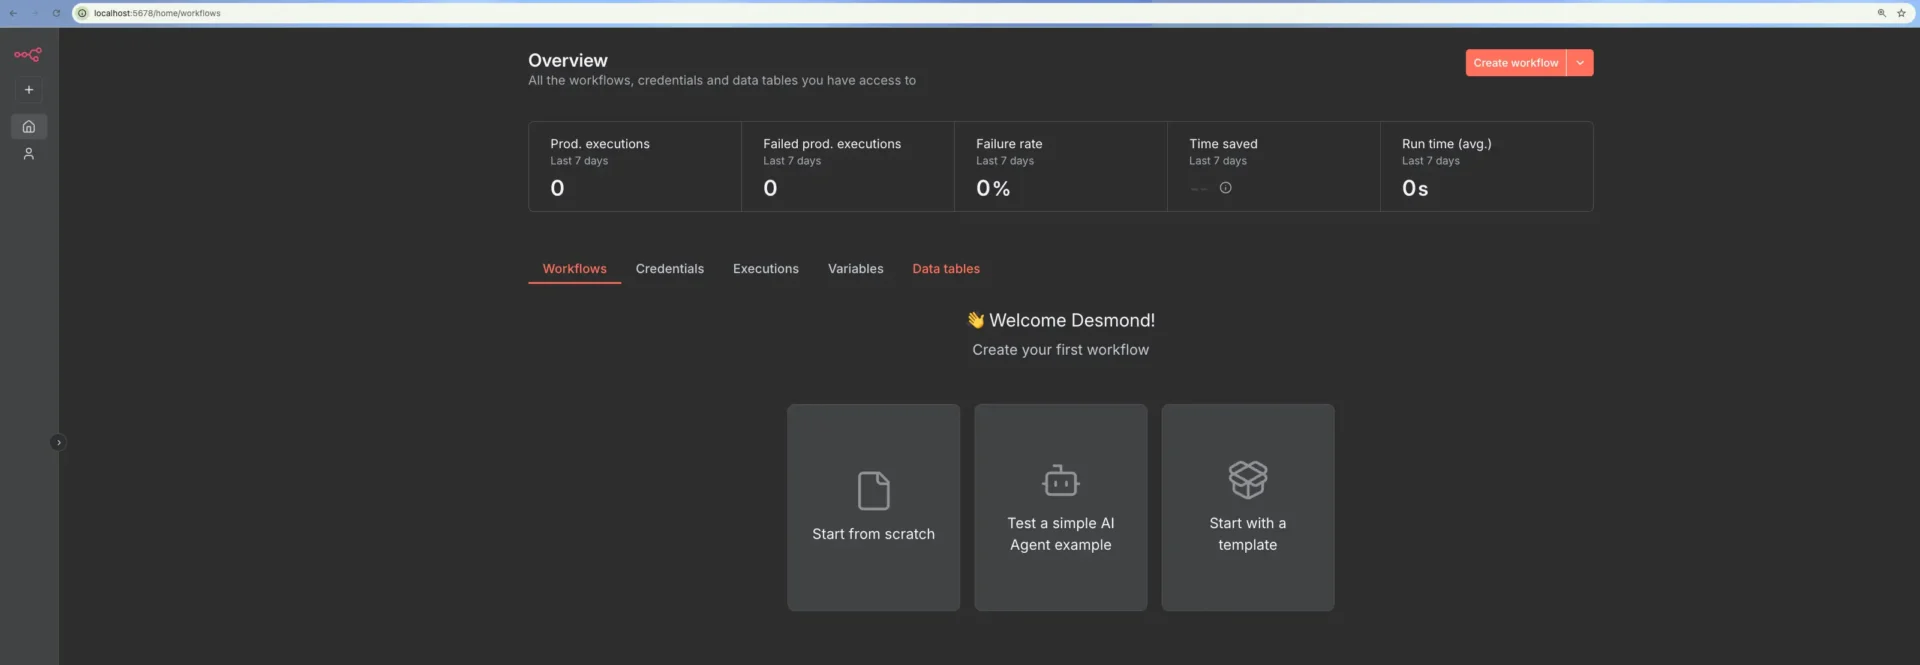Click the Failure rate stat card
1920x665 pixels.
(1061, 166)
